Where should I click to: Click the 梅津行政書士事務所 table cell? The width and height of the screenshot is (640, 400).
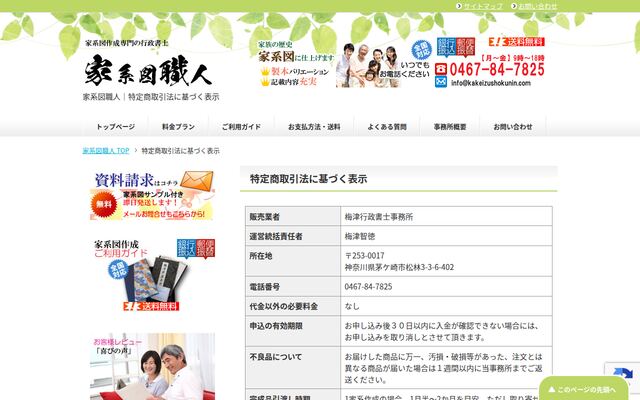447,217
